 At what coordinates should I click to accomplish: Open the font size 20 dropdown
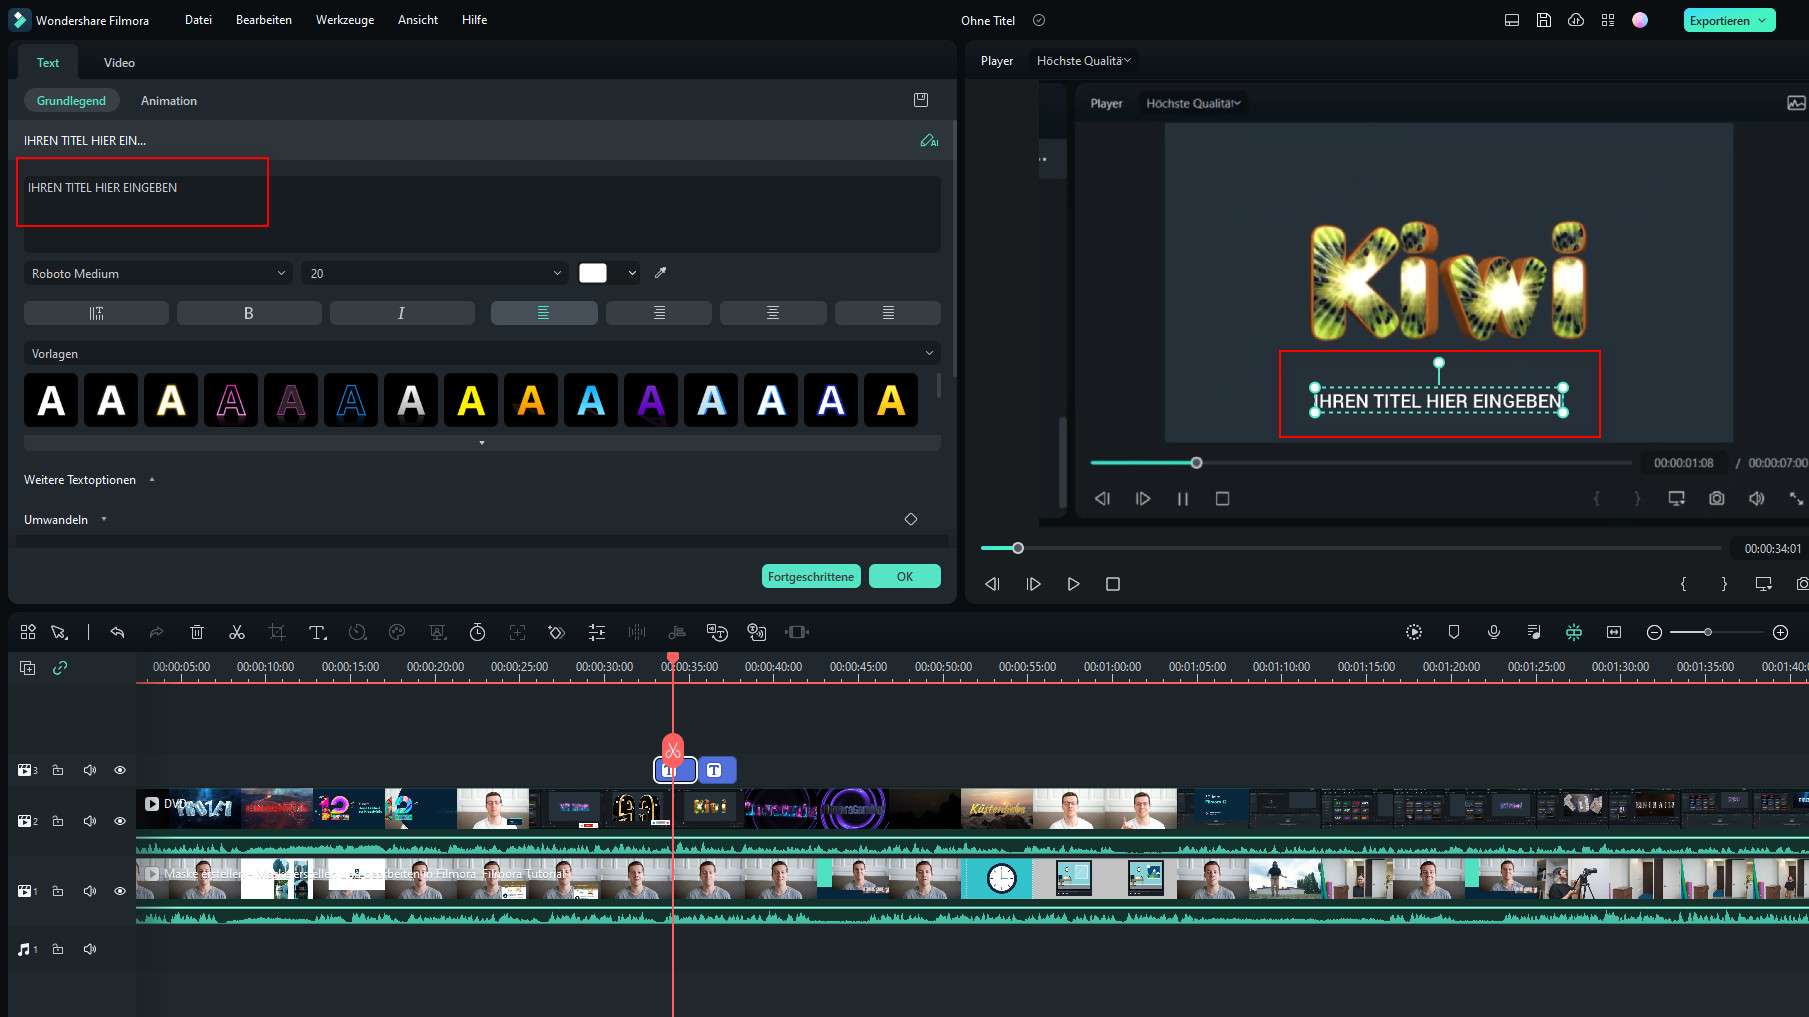pos(435,273)
